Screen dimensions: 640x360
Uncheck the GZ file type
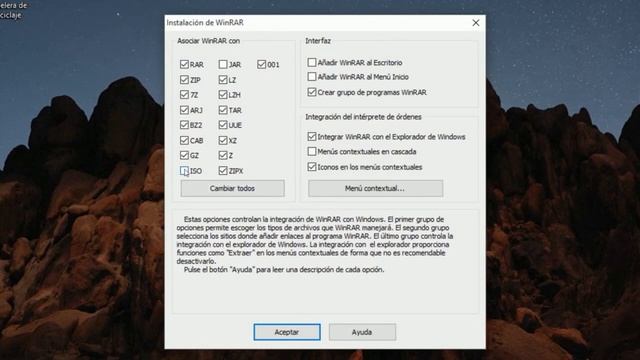(x=184, y=156)
